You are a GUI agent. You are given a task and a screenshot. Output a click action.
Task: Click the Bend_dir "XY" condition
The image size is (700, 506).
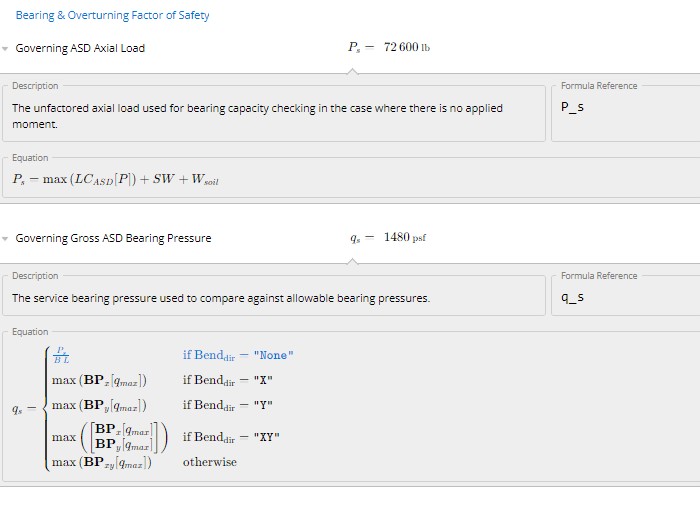click(231, 437)
